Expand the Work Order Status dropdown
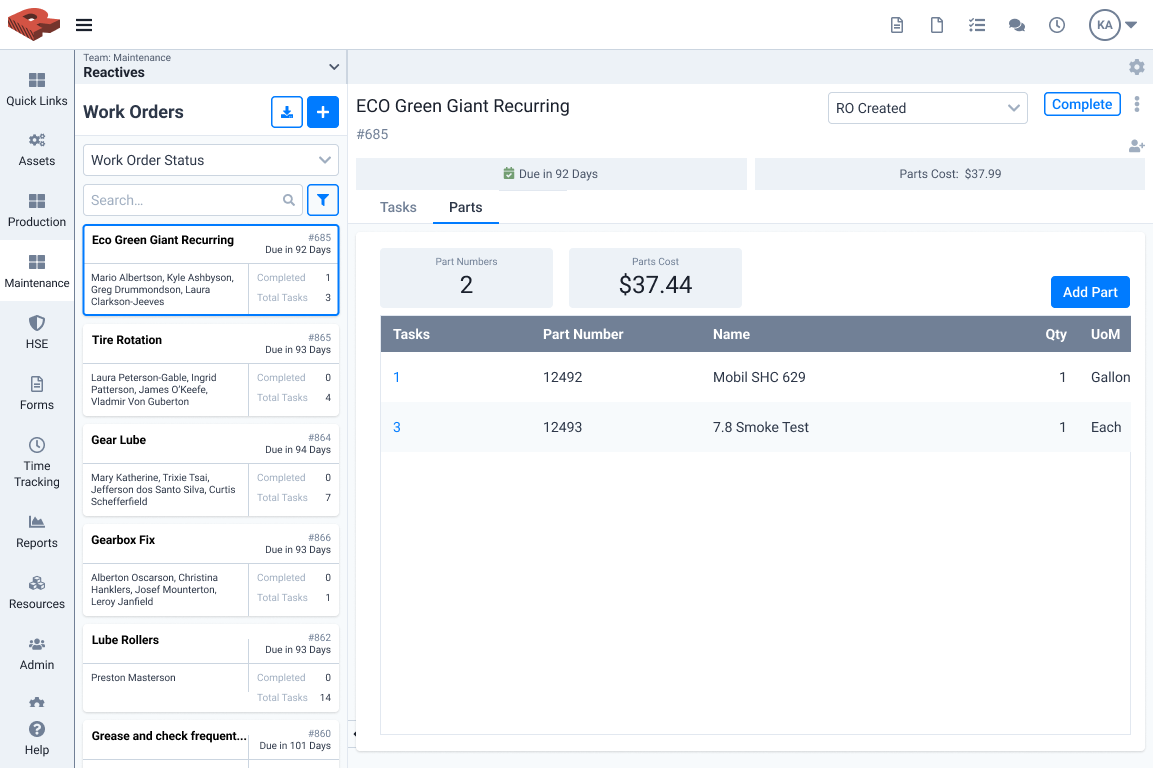Image resolution: width=1153 pixels, height=768 pixels. 210,160
